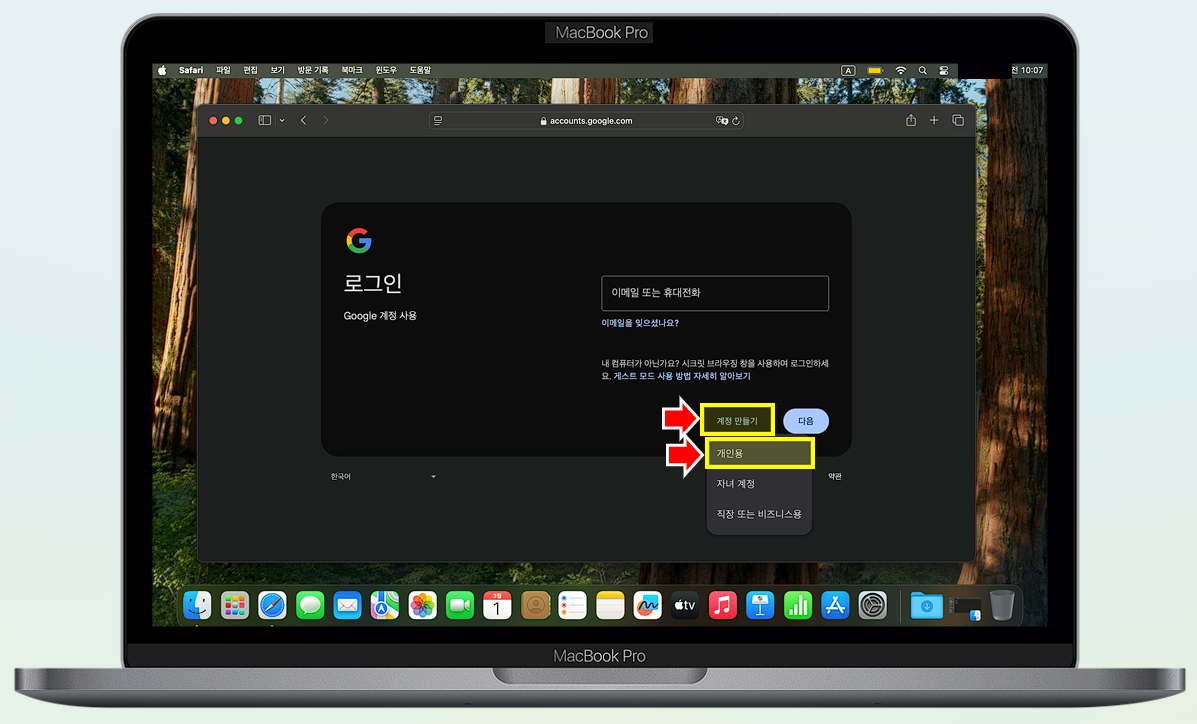Viewport: 1197px width, 724px height.
Task: Open a new tab with plus icon
Action: click(x=934, y=121)
